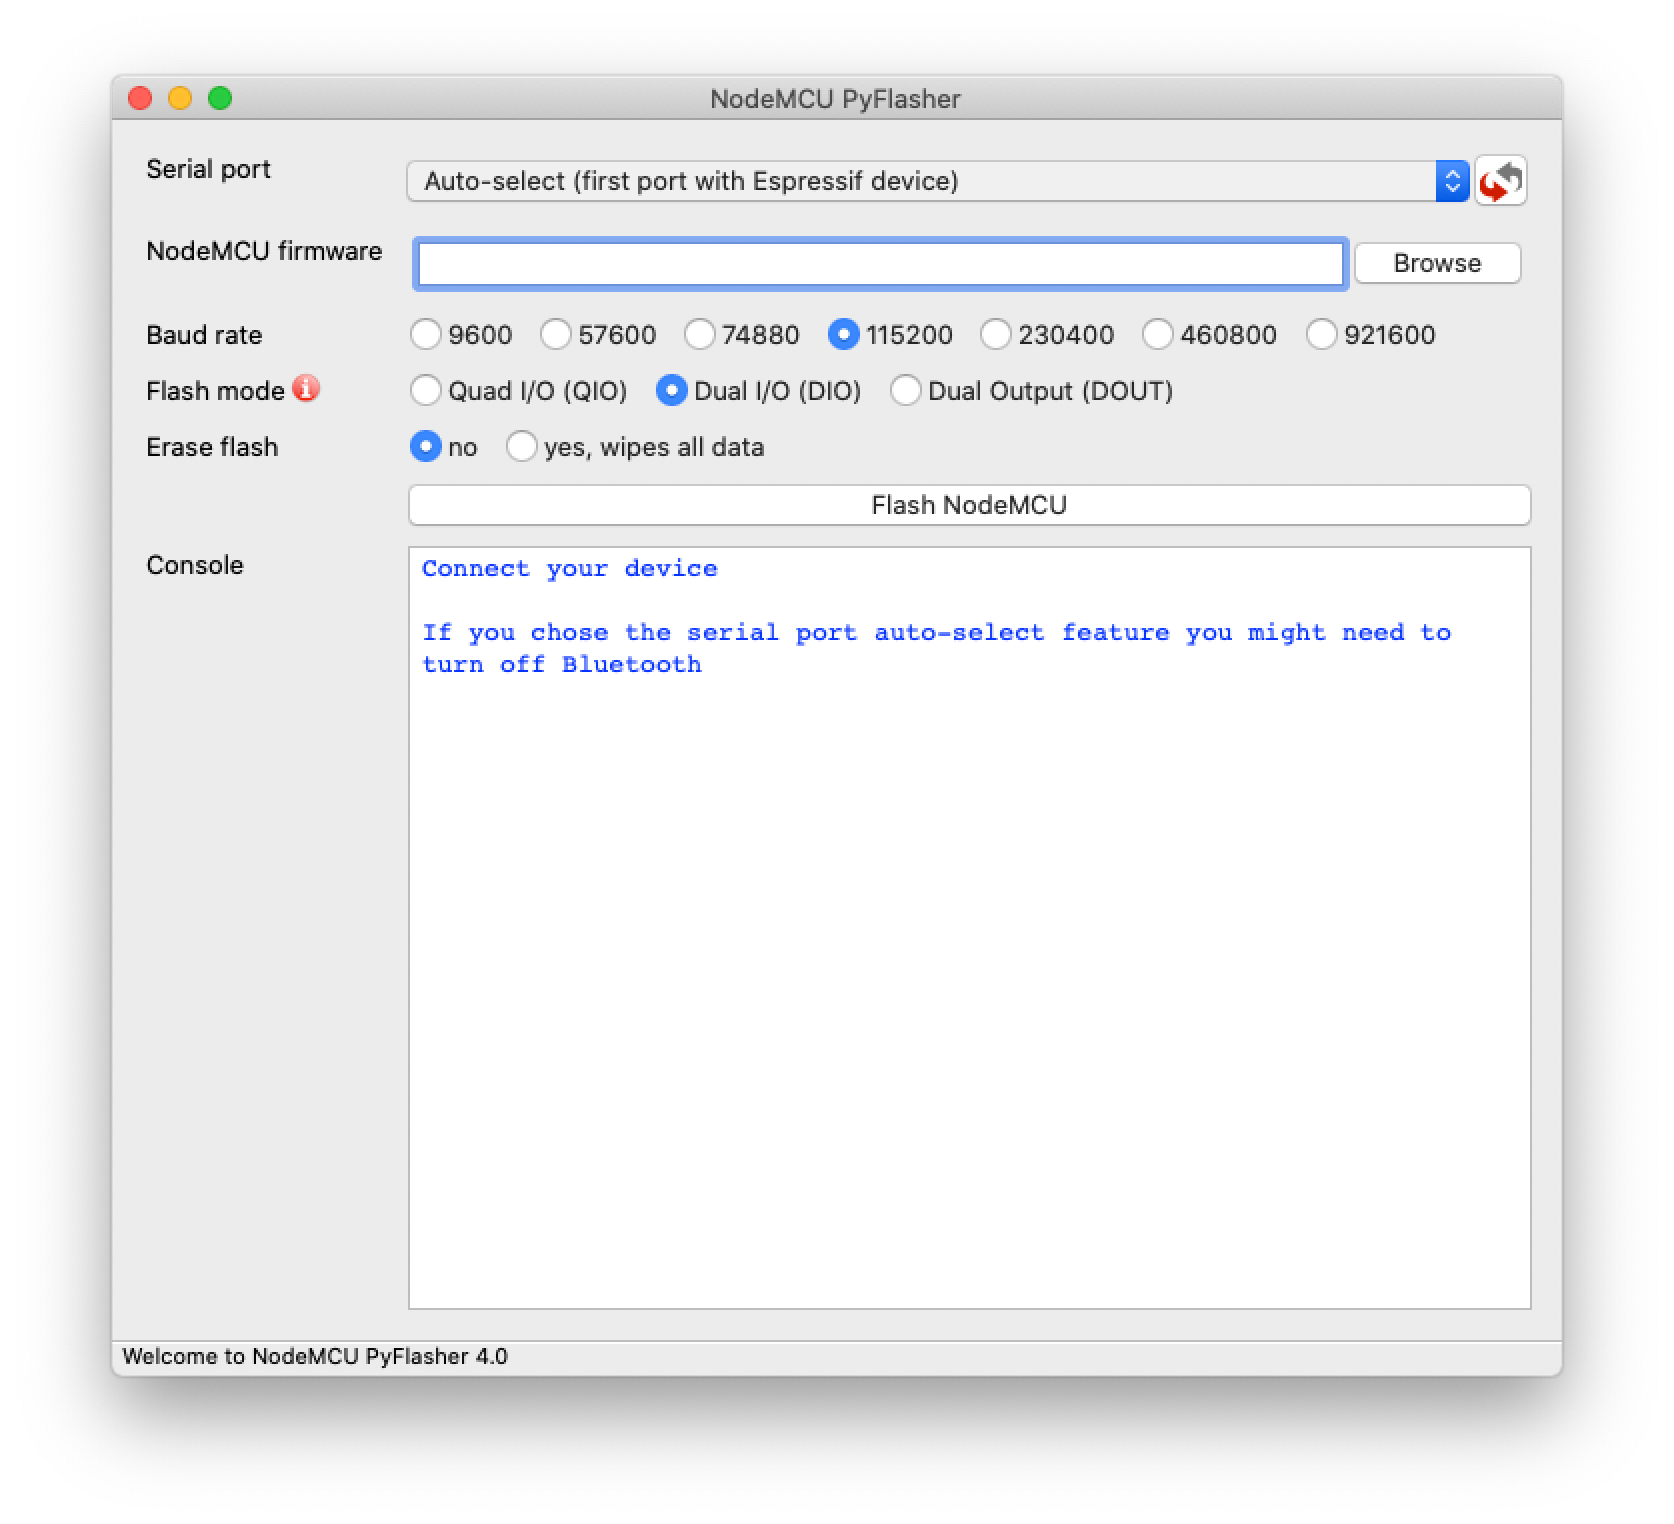Click the NodeMCU firmware path field

click(880, 264)
